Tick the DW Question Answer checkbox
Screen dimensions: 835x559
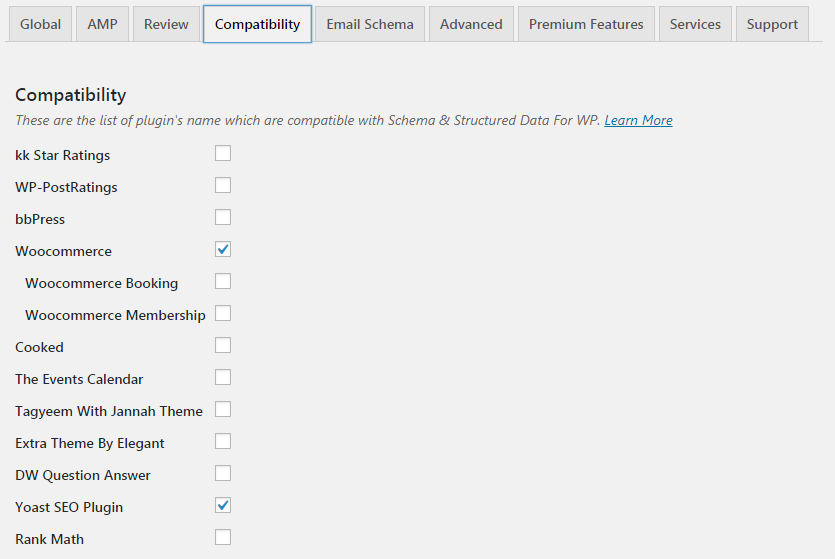click(x=223, y=473)
